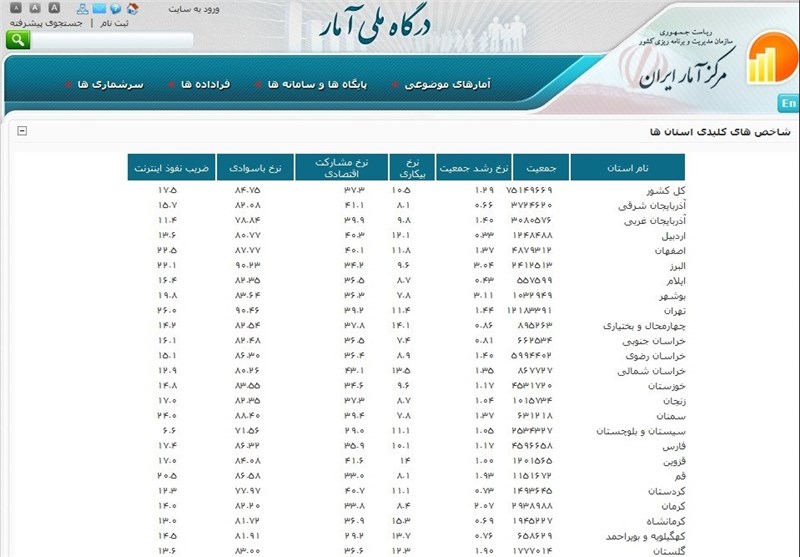Viewport: 800px width, 557px height.
Task: Switch site language with En button
Action: point(788,104)
